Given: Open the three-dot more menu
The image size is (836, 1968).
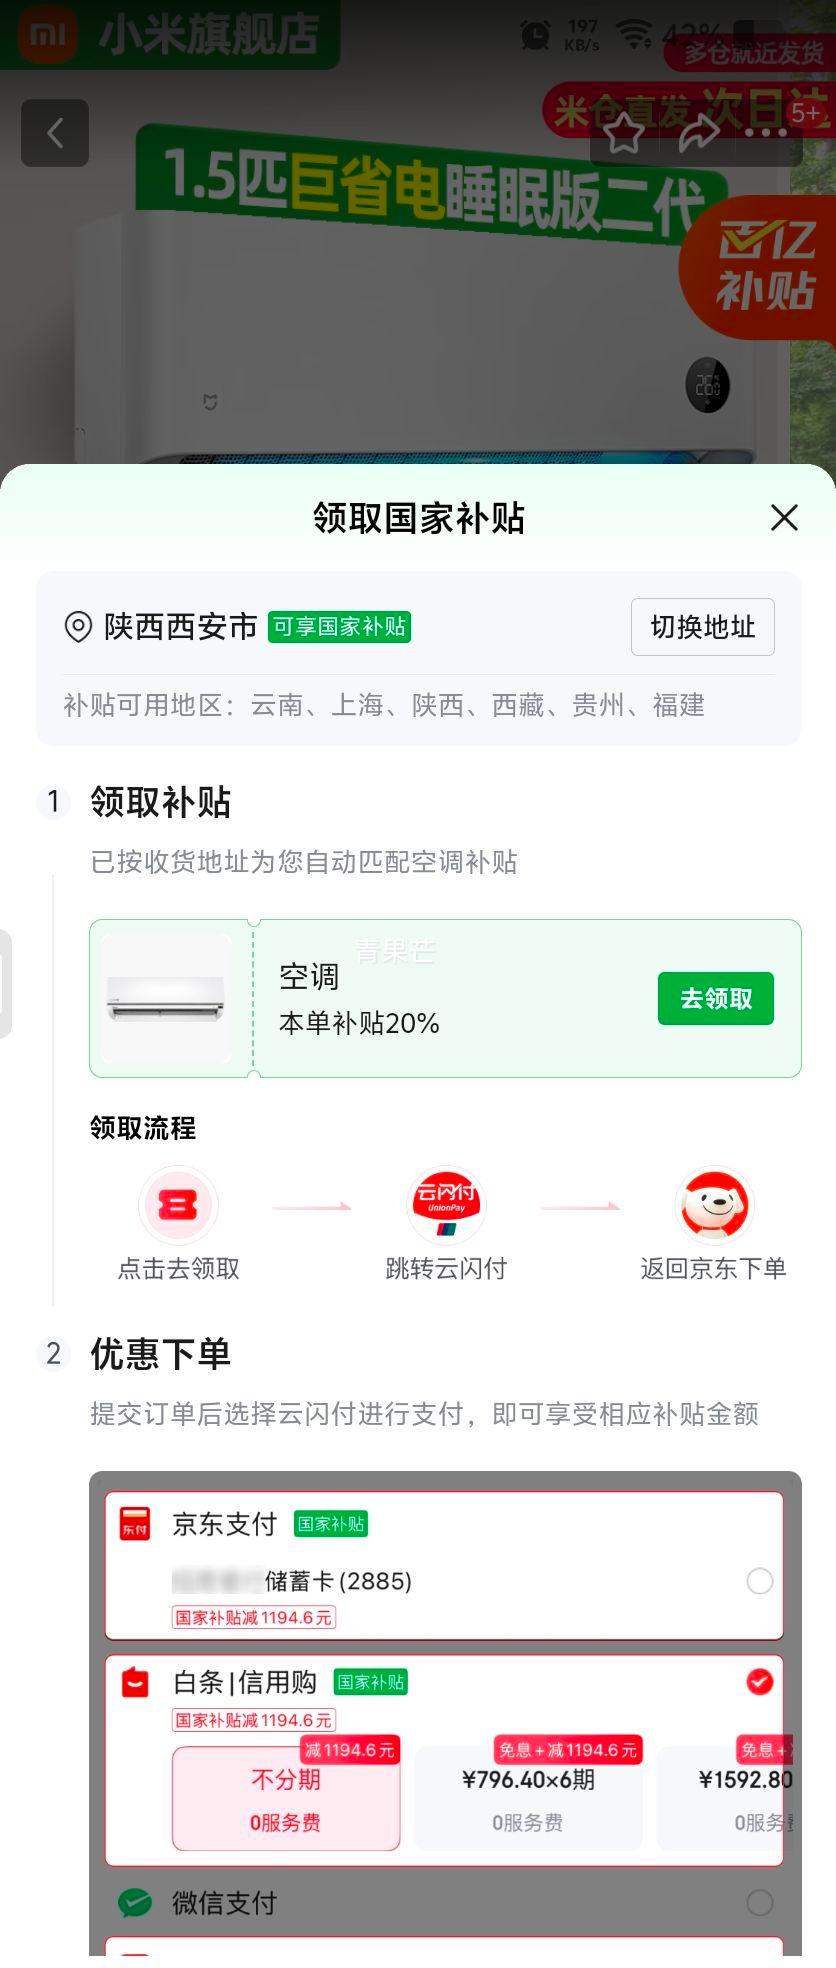Looking at the screenshot, I should pyautogui.click(x=766, y=133).
